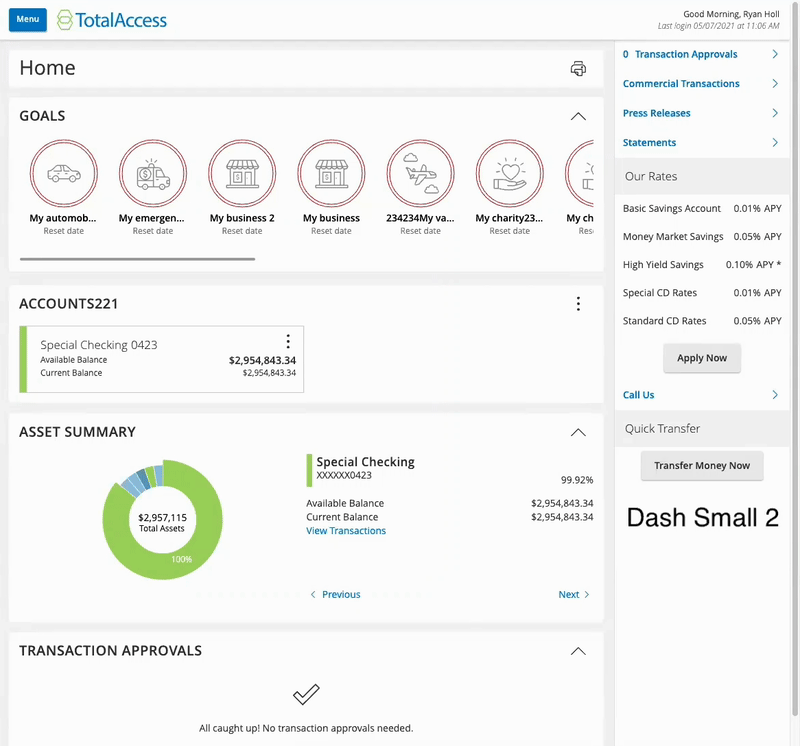Open the Accounts221 three-dot options menu

(578, 304)
